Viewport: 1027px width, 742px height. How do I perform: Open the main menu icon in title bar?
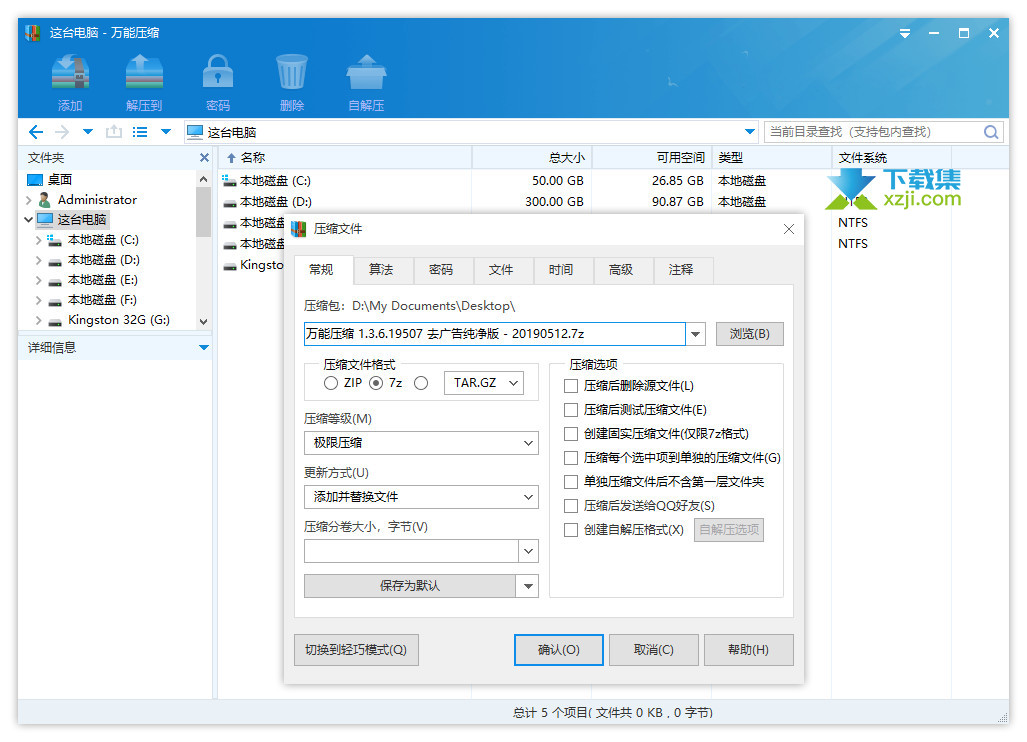coord(905,33)
